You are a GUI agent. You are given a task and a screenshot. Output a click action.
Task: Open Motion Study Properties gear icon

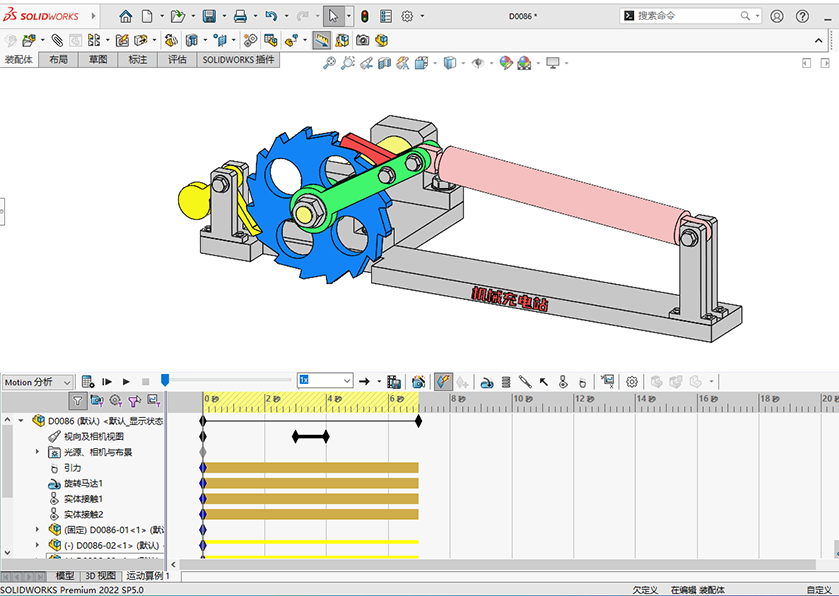632,382
